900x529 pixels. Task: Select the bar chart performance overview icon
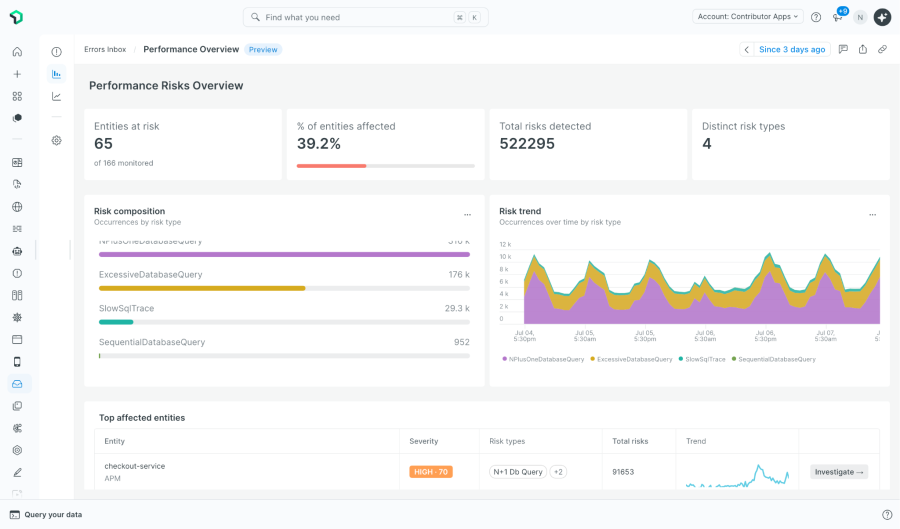tap(56, 74)
